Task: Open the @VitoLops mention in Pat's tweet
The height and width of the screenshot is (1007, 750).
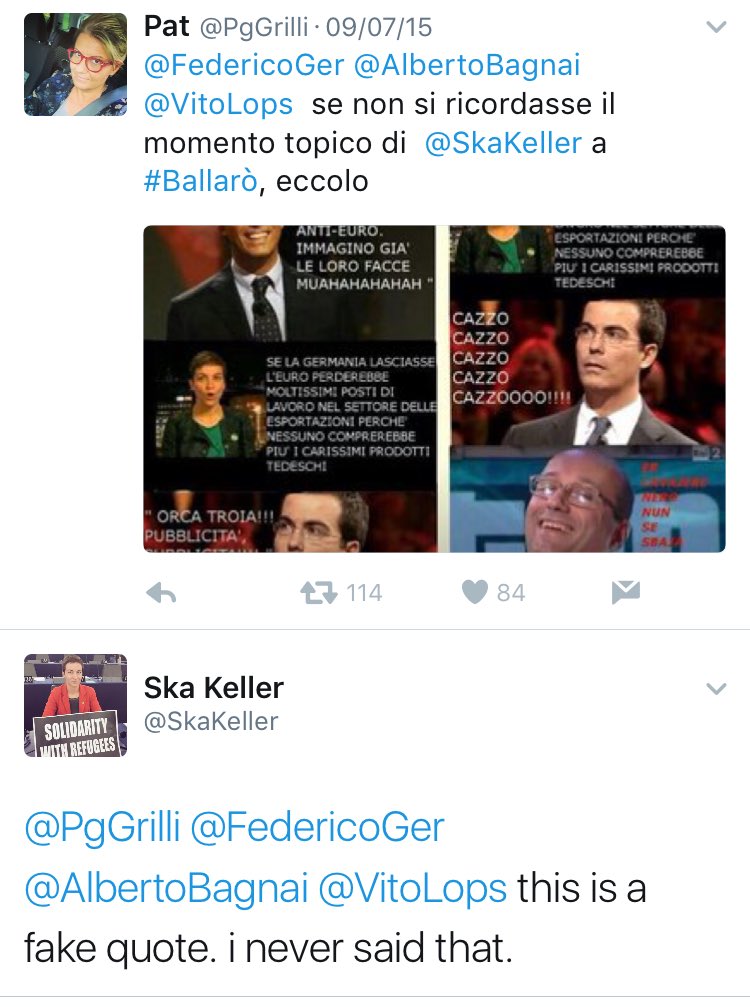Action: [218, 105]
